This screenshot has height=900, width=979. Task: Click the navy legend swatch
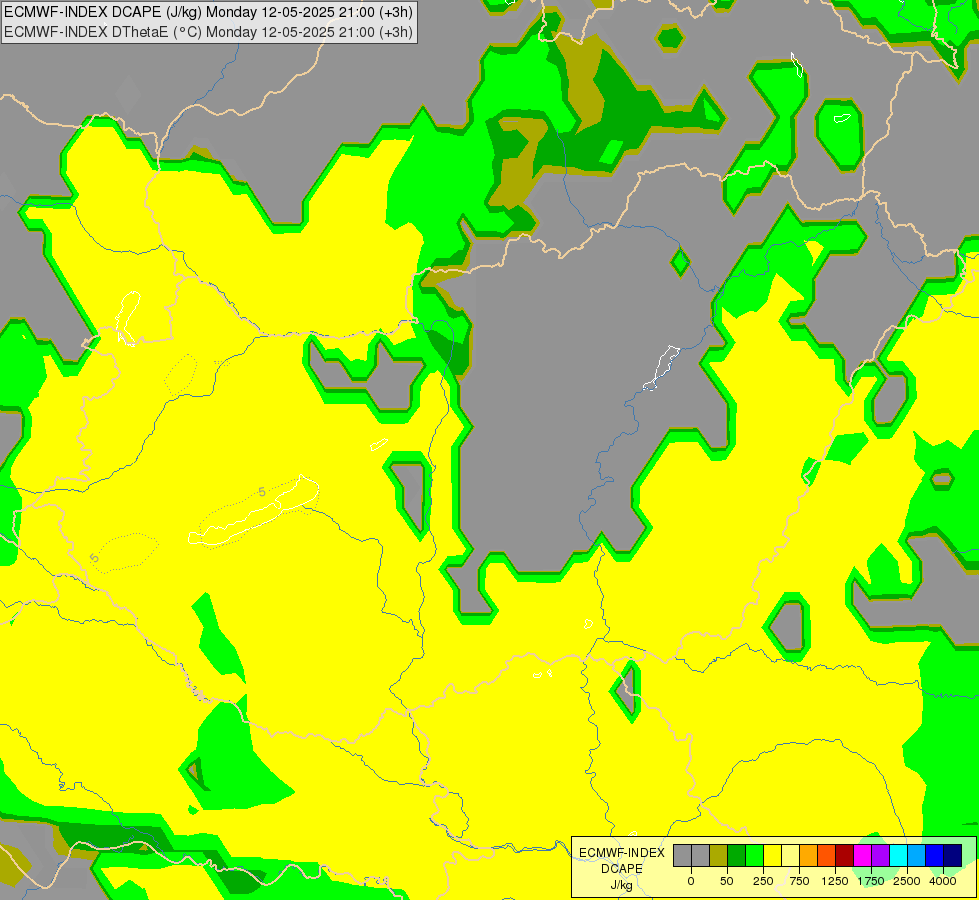[952, 856]
